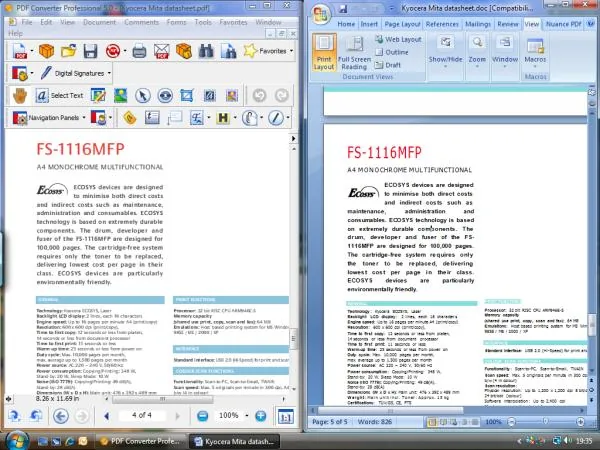
Task: Click the pencil line drawing tool
Action: click(276, 118)
